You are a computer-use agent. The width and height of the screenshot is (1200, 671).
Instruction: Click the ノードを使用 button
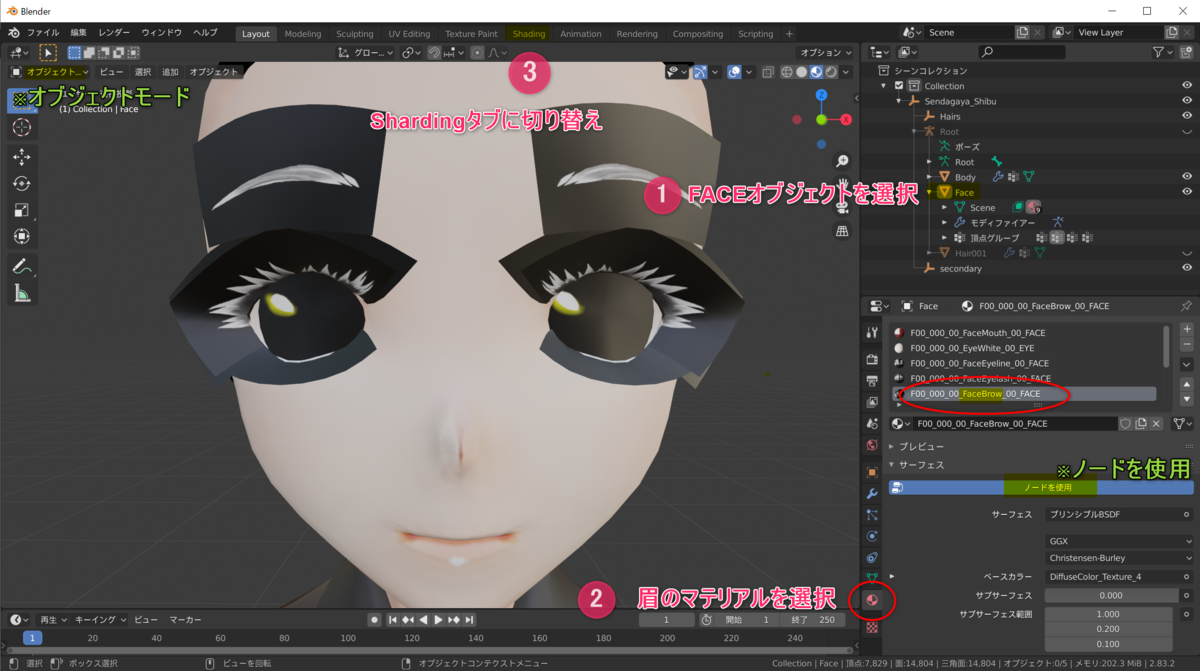tap(1042, 487)
